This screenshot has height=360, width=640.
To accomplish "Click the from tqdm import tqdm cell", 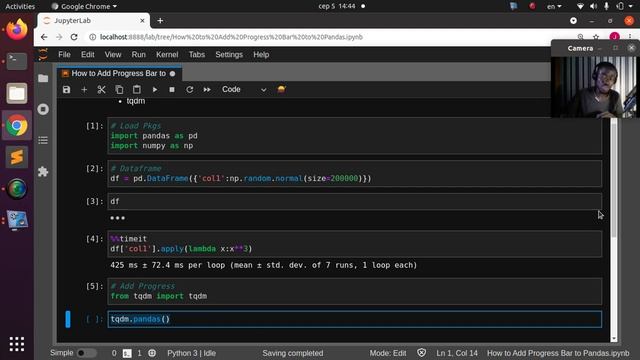I will coord(355,291).
